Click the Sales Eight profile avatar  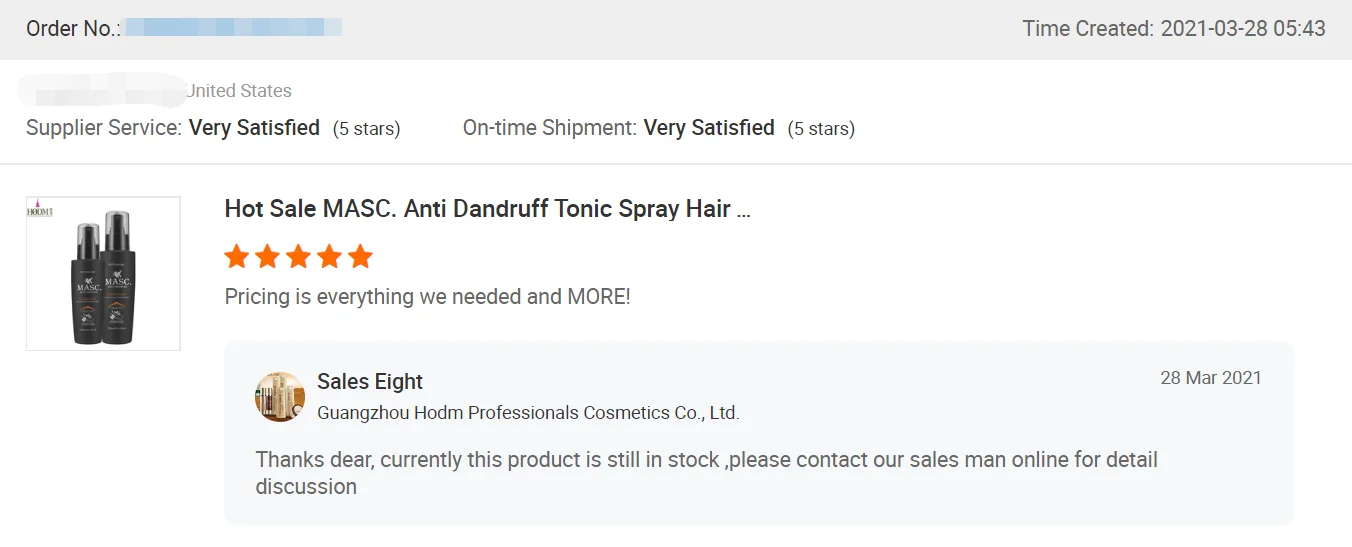(280, 397)
